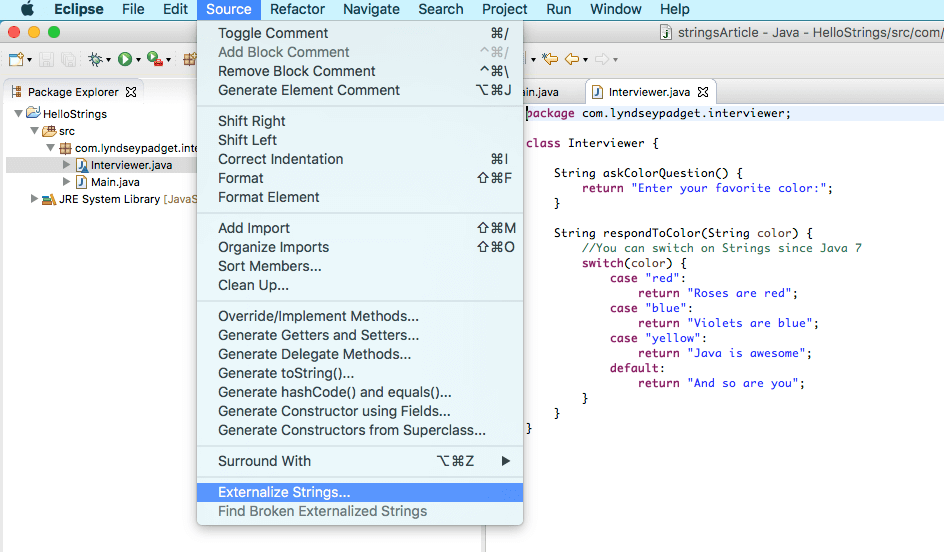Screen dimensions: 944x552
Task: Choose Shift Right menu entry
Action: pyautogui.click(x=360, y=121)
